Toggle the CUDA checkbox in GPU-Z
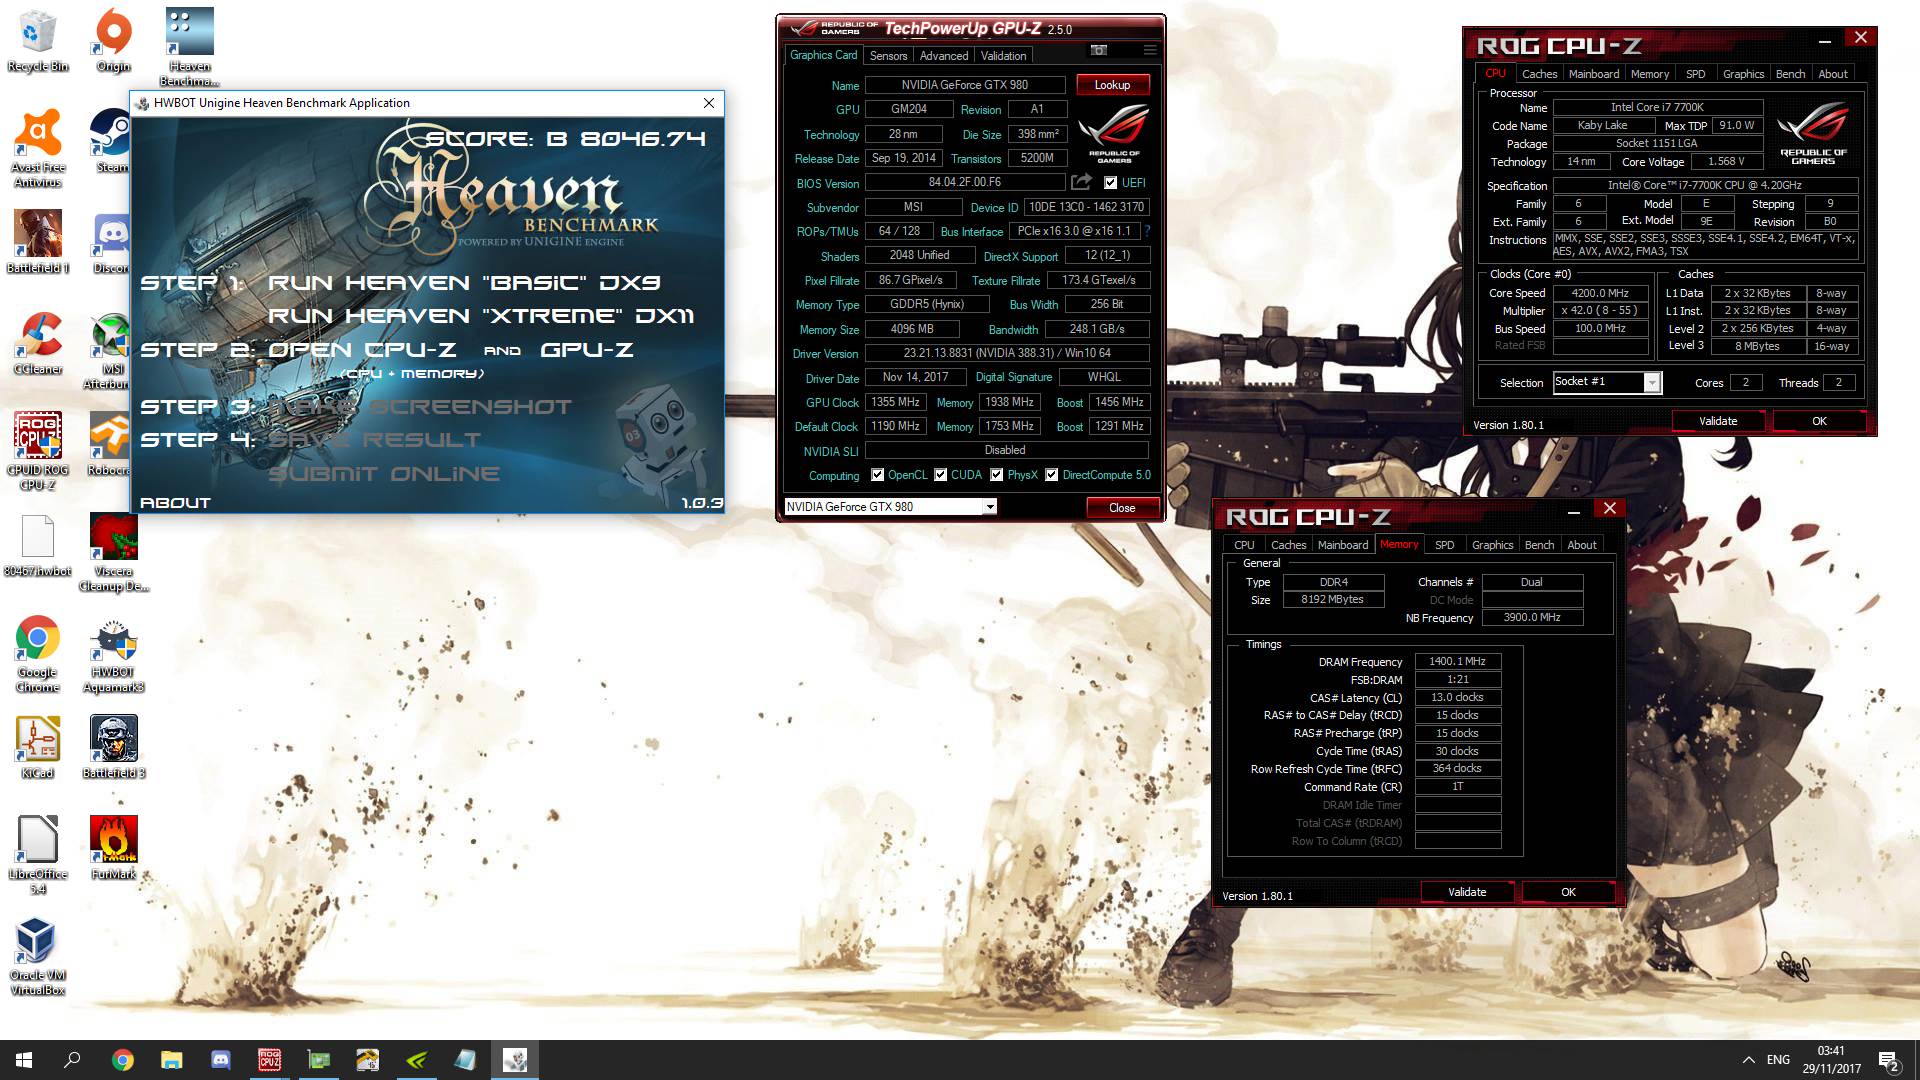Image resolution: width=1920 pixels, height=1080 pixels. click(x=940, y=475)
